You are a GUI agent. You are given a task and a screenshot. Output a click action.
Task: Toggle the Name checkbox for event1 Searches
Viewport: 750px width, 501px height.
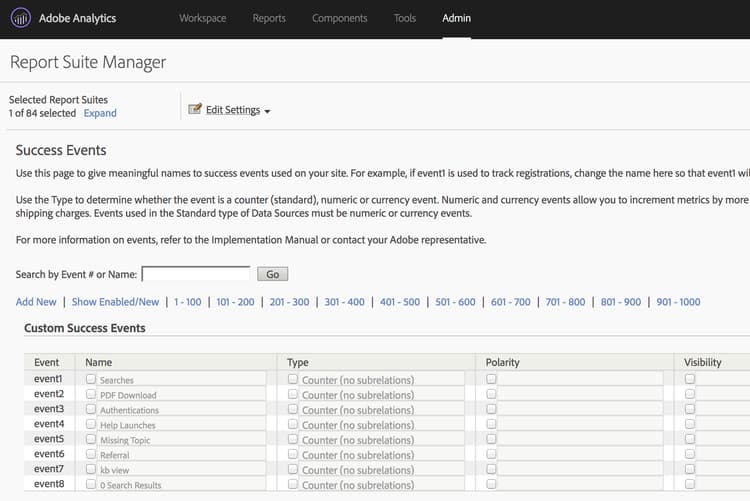coord(91,379)
